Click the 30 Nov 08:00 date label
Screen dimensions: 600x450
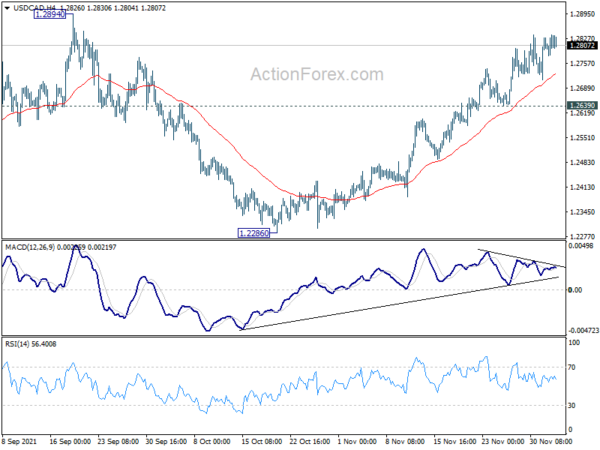click(551, 442)
